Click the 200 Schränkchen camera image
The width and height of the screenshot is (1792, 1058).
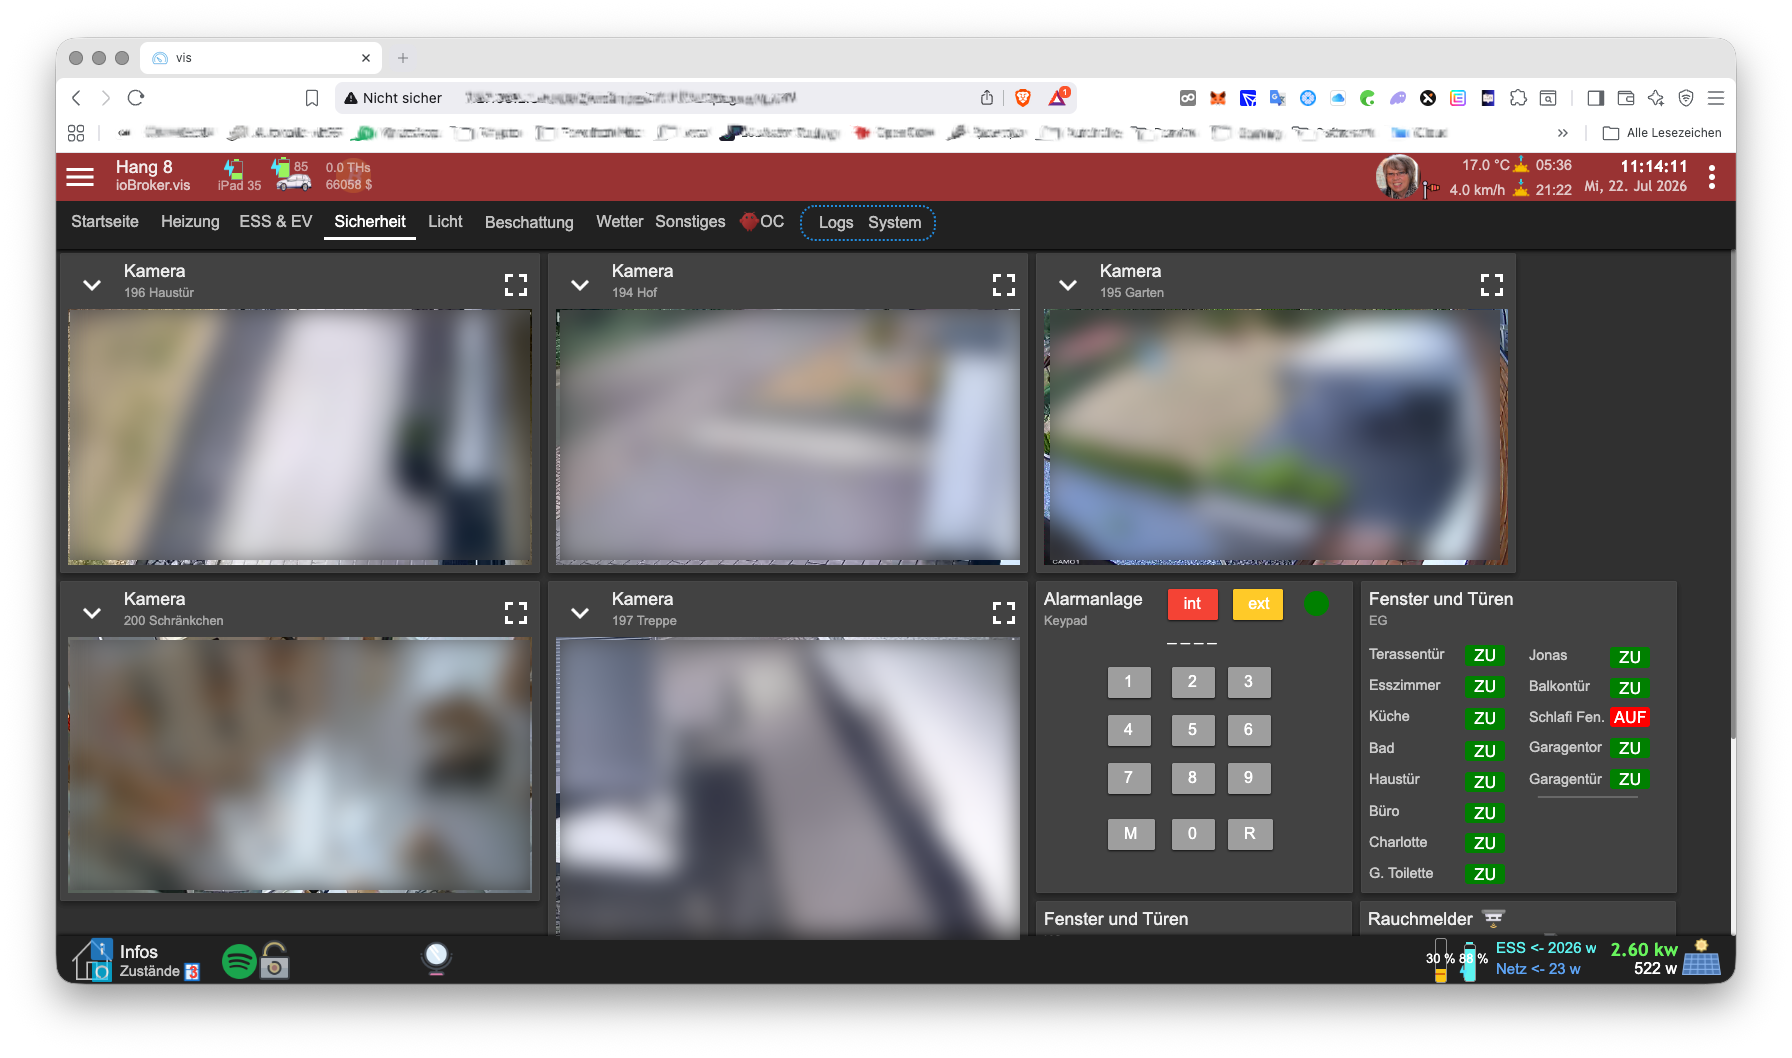pyautogui.click(x=300, y=765)
